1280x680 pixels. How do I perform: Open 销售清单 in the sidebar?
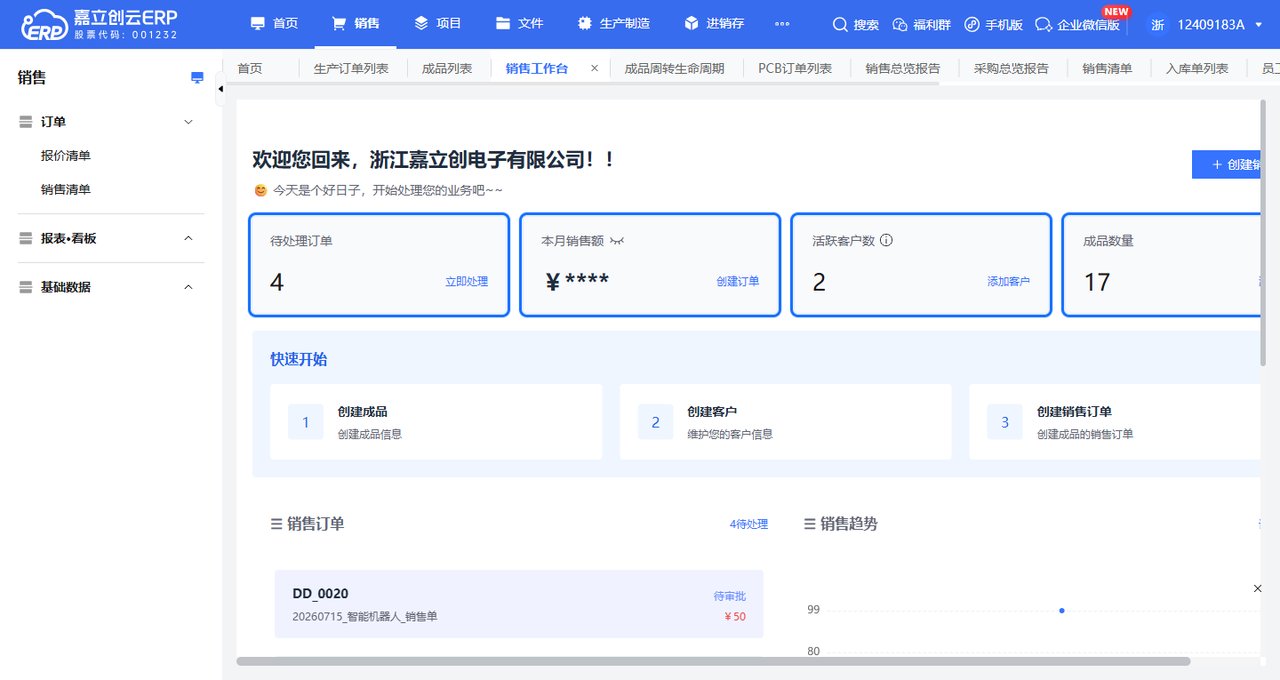(66, 189)
